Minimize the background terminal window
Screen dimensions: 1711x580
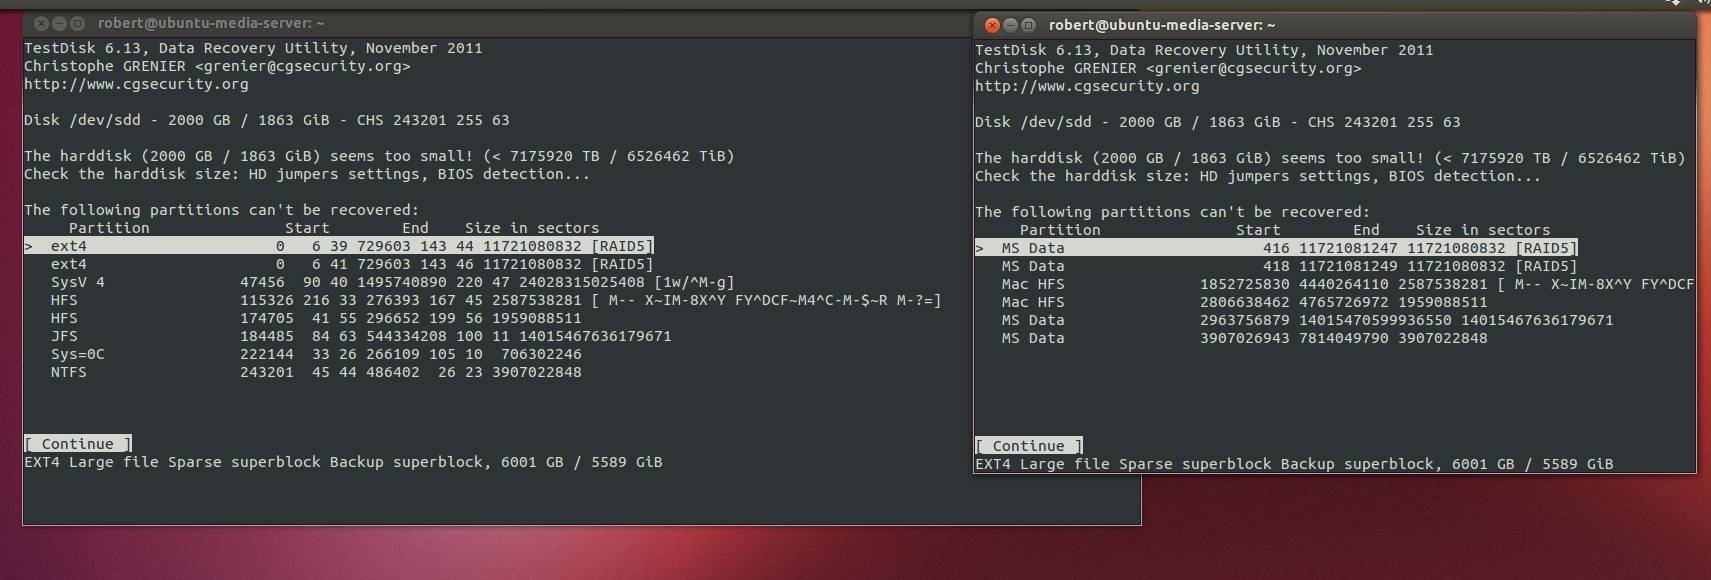(59, 23)
